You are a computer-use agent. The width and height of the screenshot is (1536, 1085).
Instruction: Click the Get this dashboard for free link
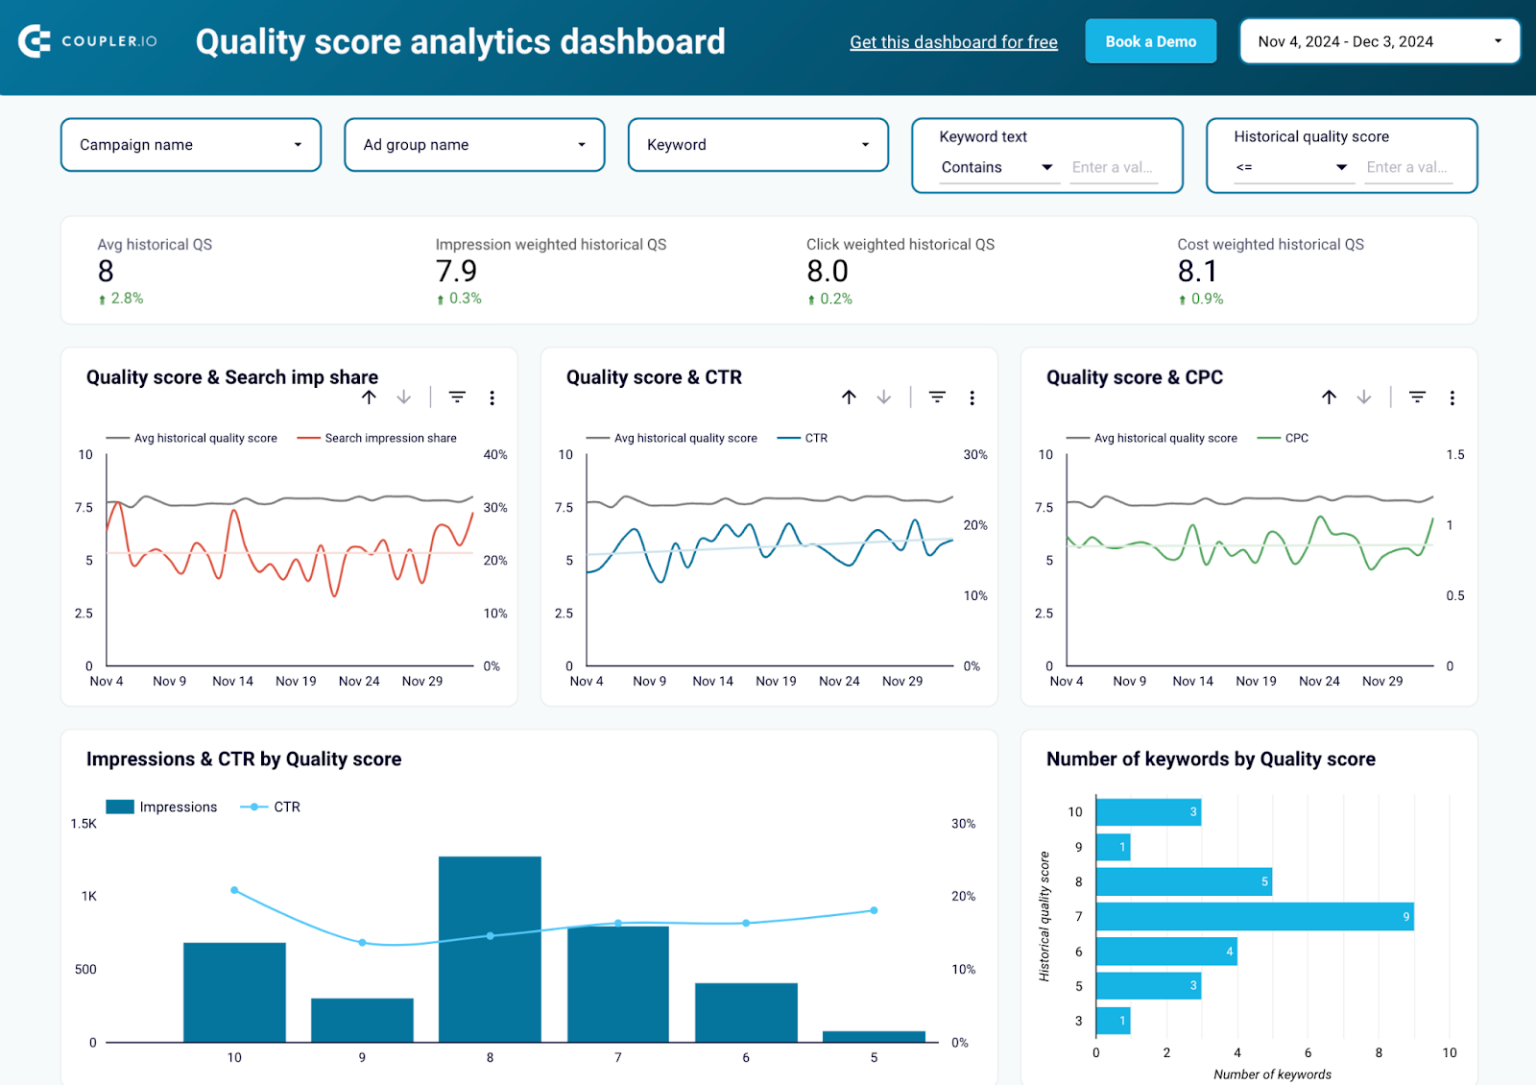(953, 42)
